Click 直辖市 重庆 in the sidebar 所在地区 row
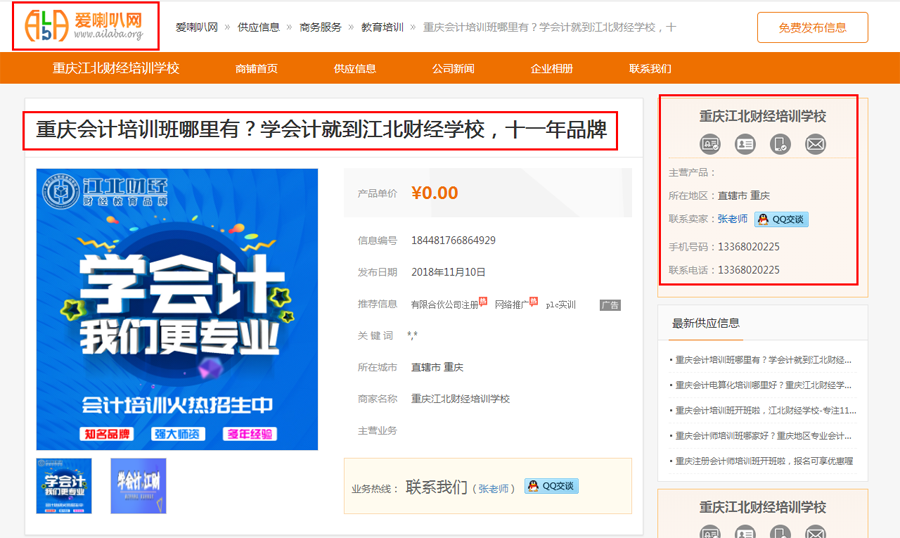Screen dimensions: 900x538 [x=744, y=196]
